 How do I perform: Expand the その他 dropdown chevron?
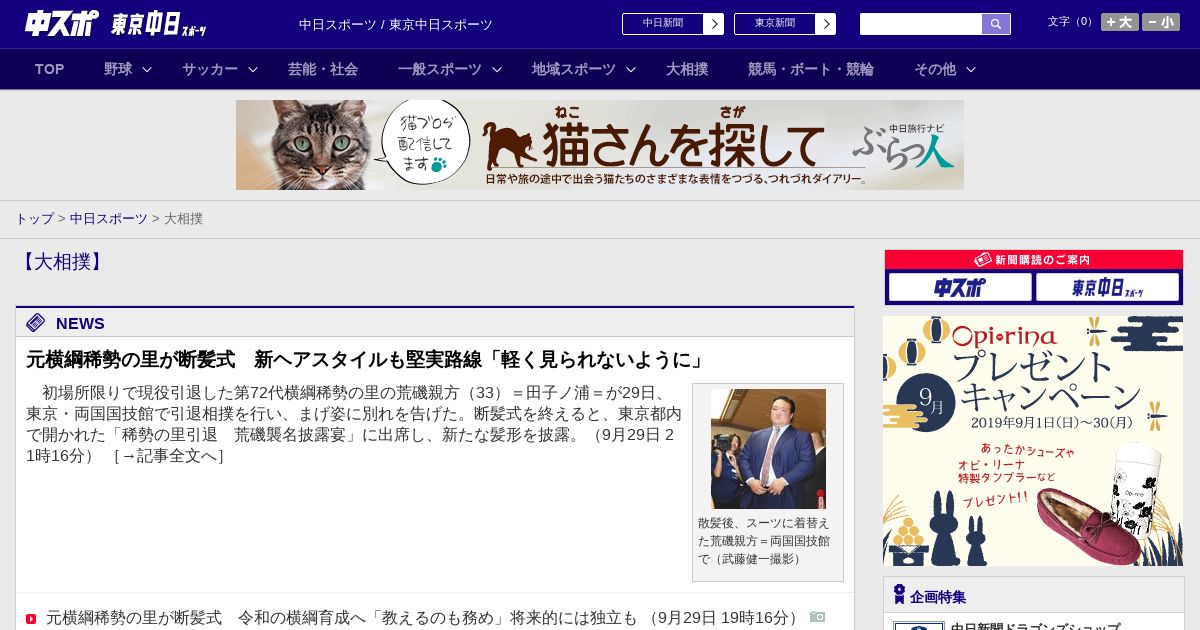pyautogui.click(x=971, y=69)
